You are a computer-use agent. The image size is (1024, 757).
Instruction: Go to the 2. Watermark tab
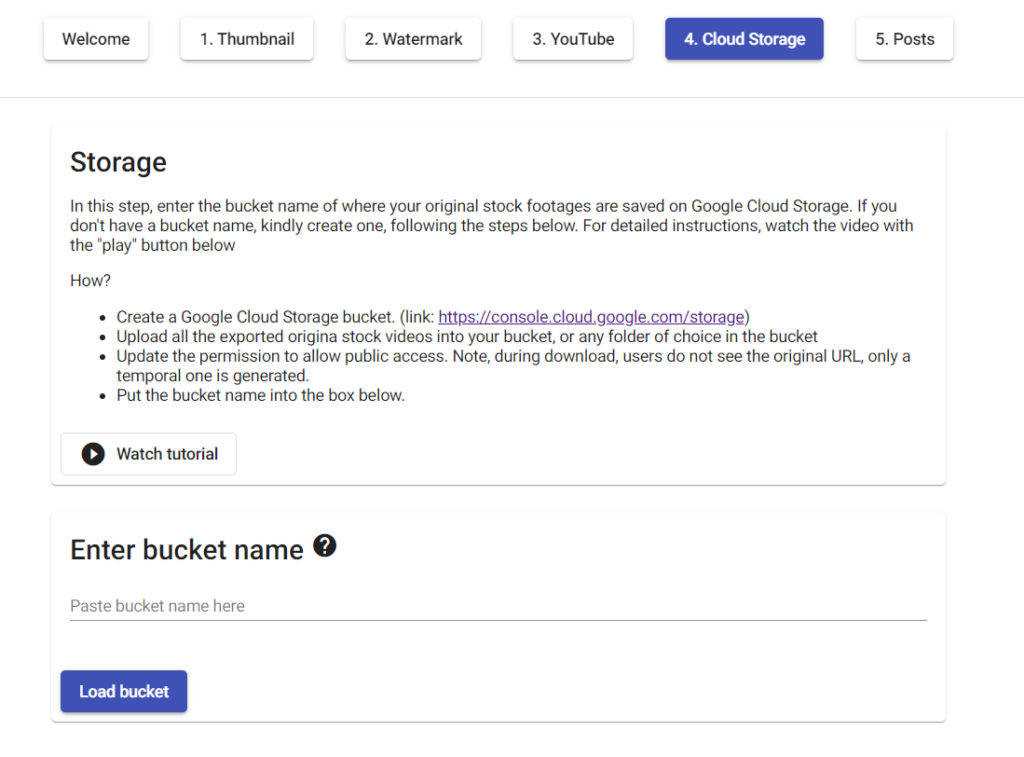pos(413,39)
